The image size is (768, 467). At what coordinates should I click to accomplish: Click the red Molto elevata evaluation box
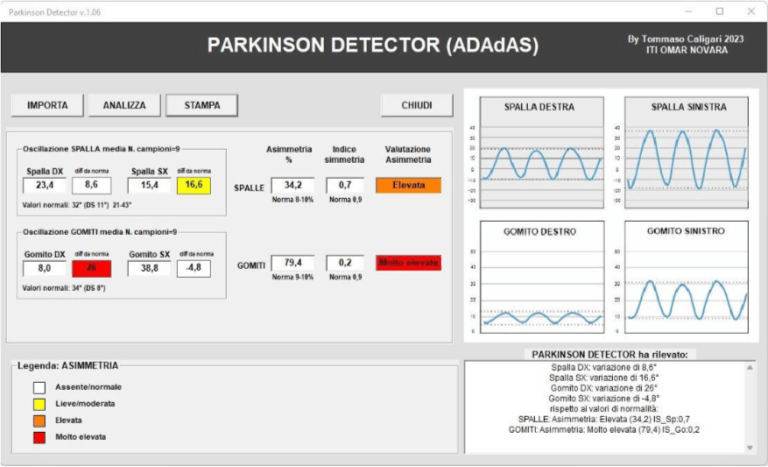pos(408,263)
